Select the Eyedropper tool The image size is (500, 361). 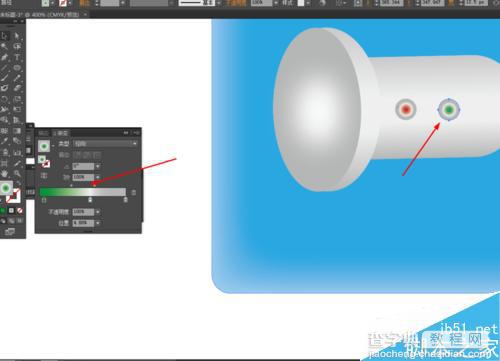tap(5, 141)
